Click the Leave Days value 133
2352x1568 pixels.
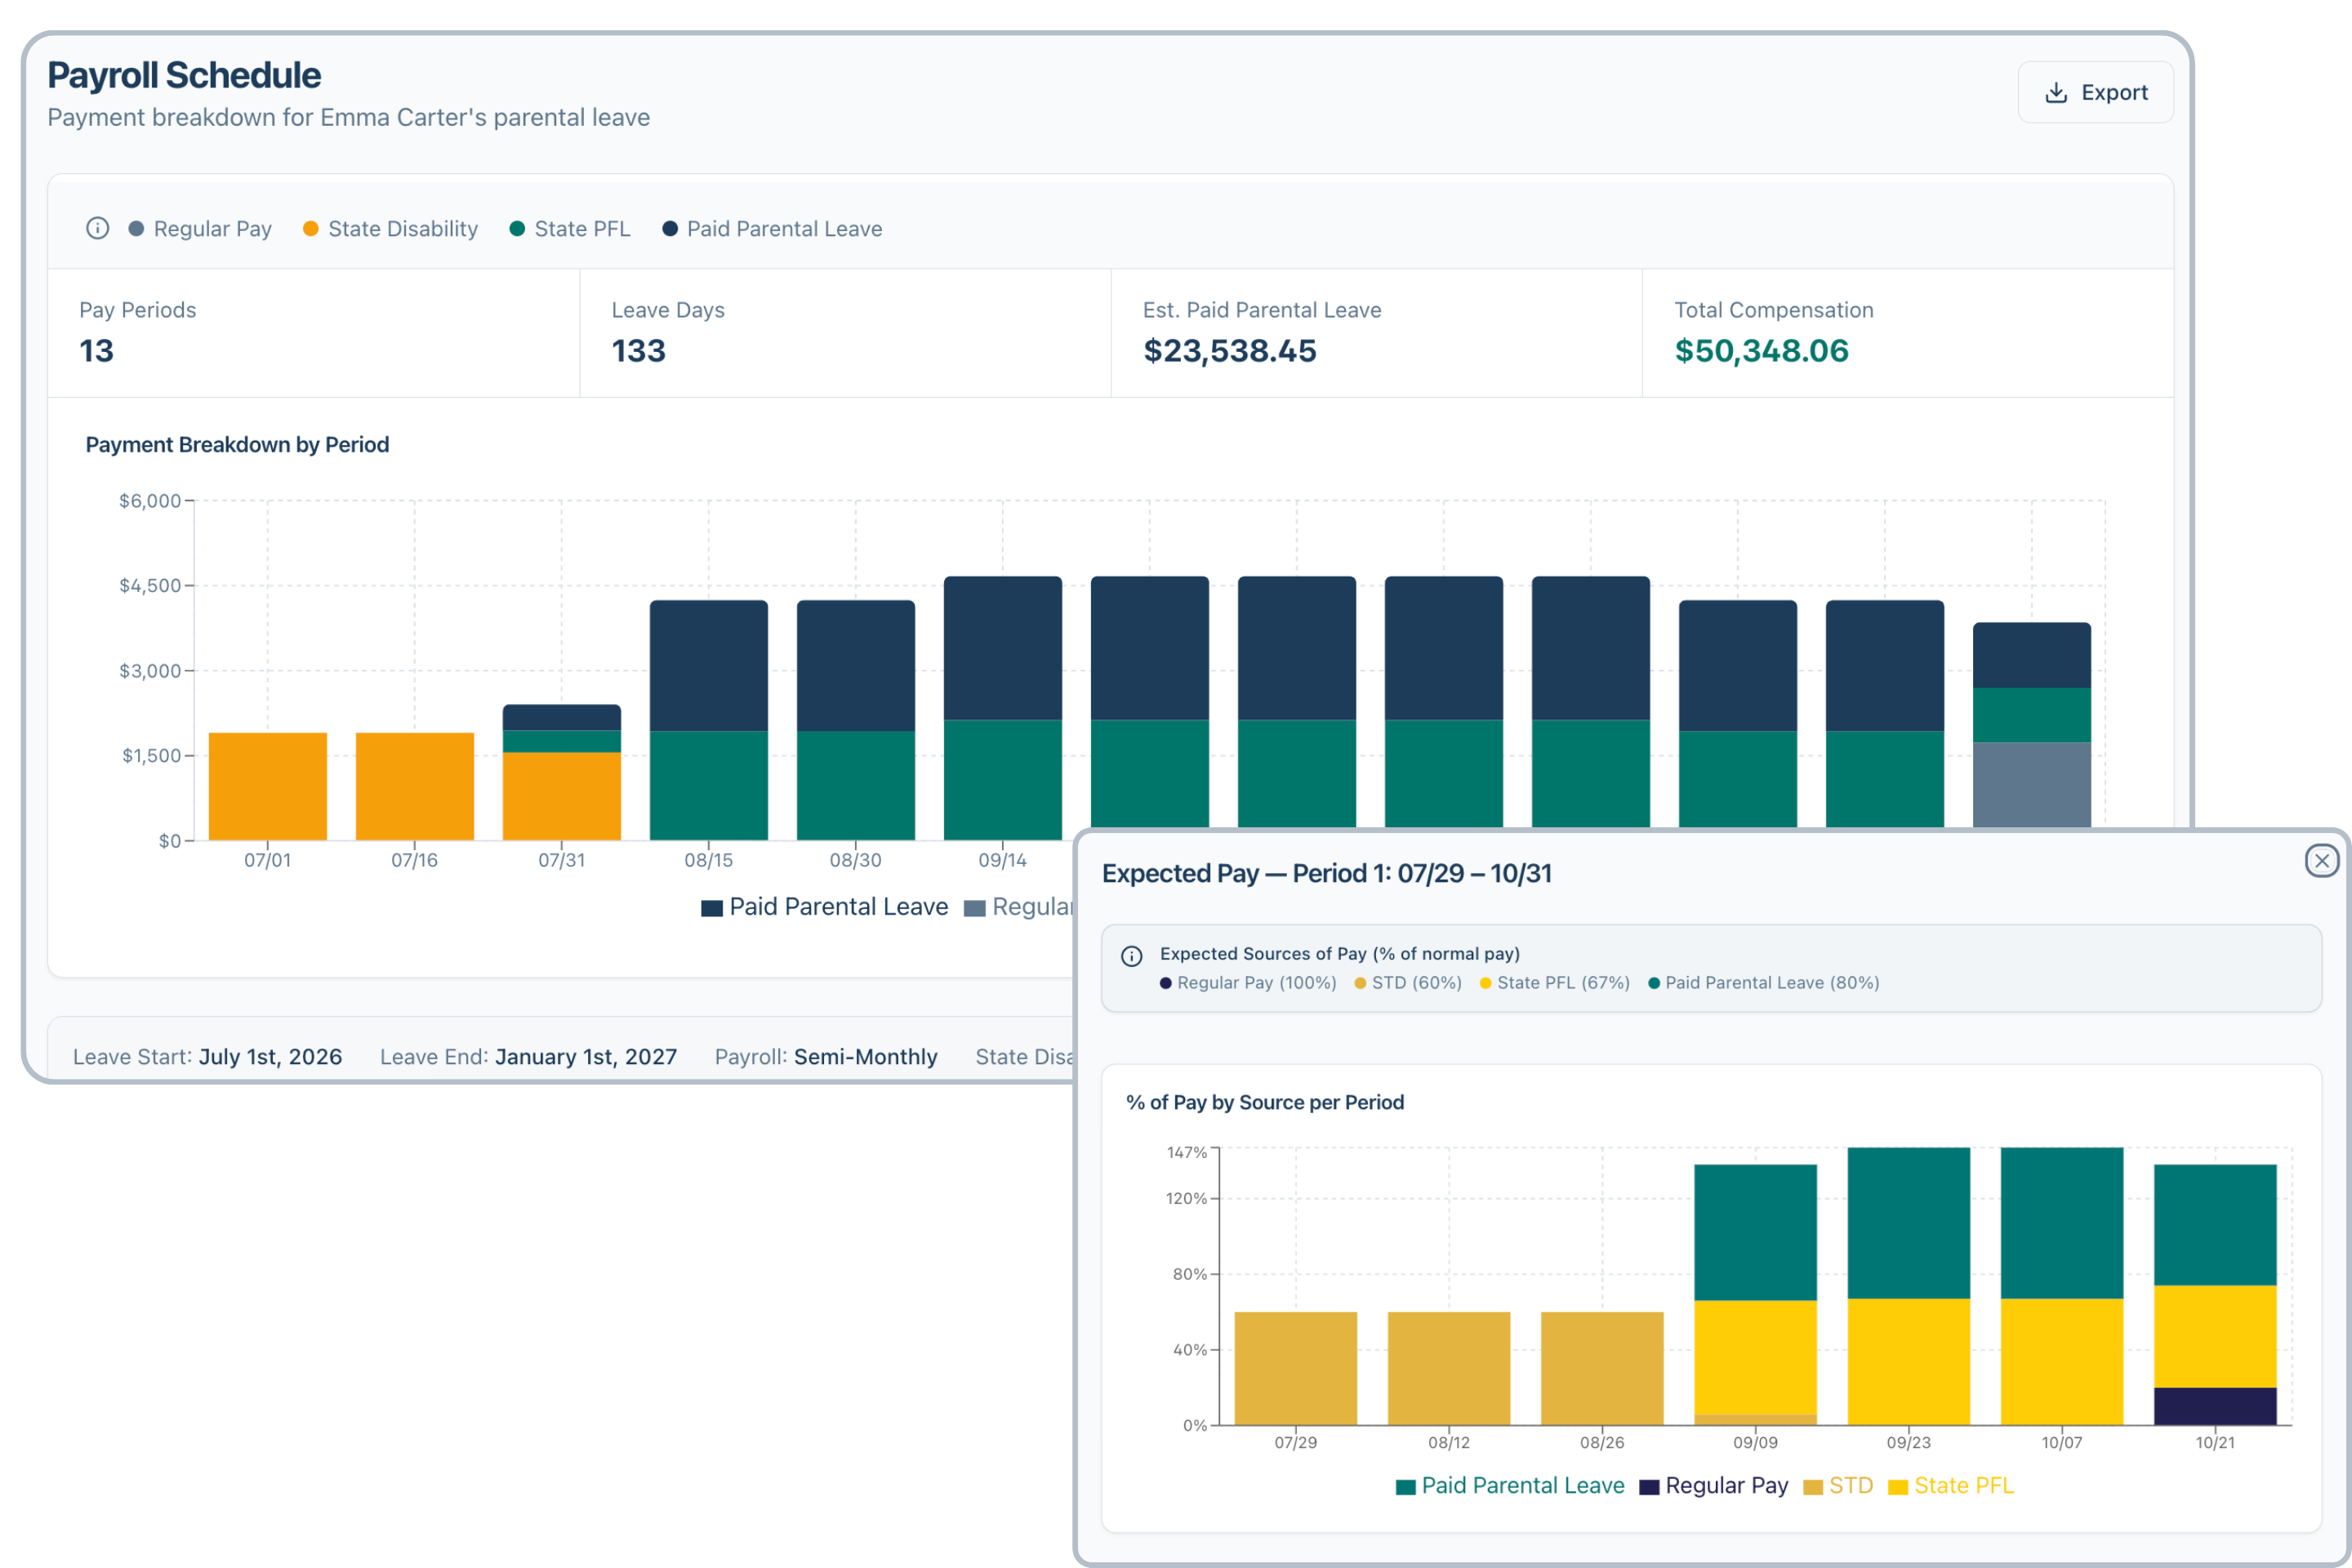tap(639, 351)
